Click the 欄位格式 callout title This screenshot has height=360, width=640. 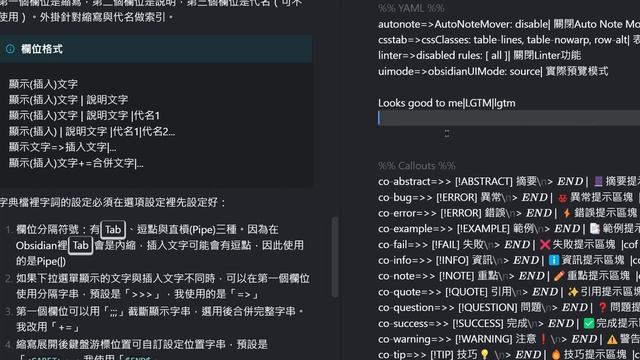(x=42, y=49)
